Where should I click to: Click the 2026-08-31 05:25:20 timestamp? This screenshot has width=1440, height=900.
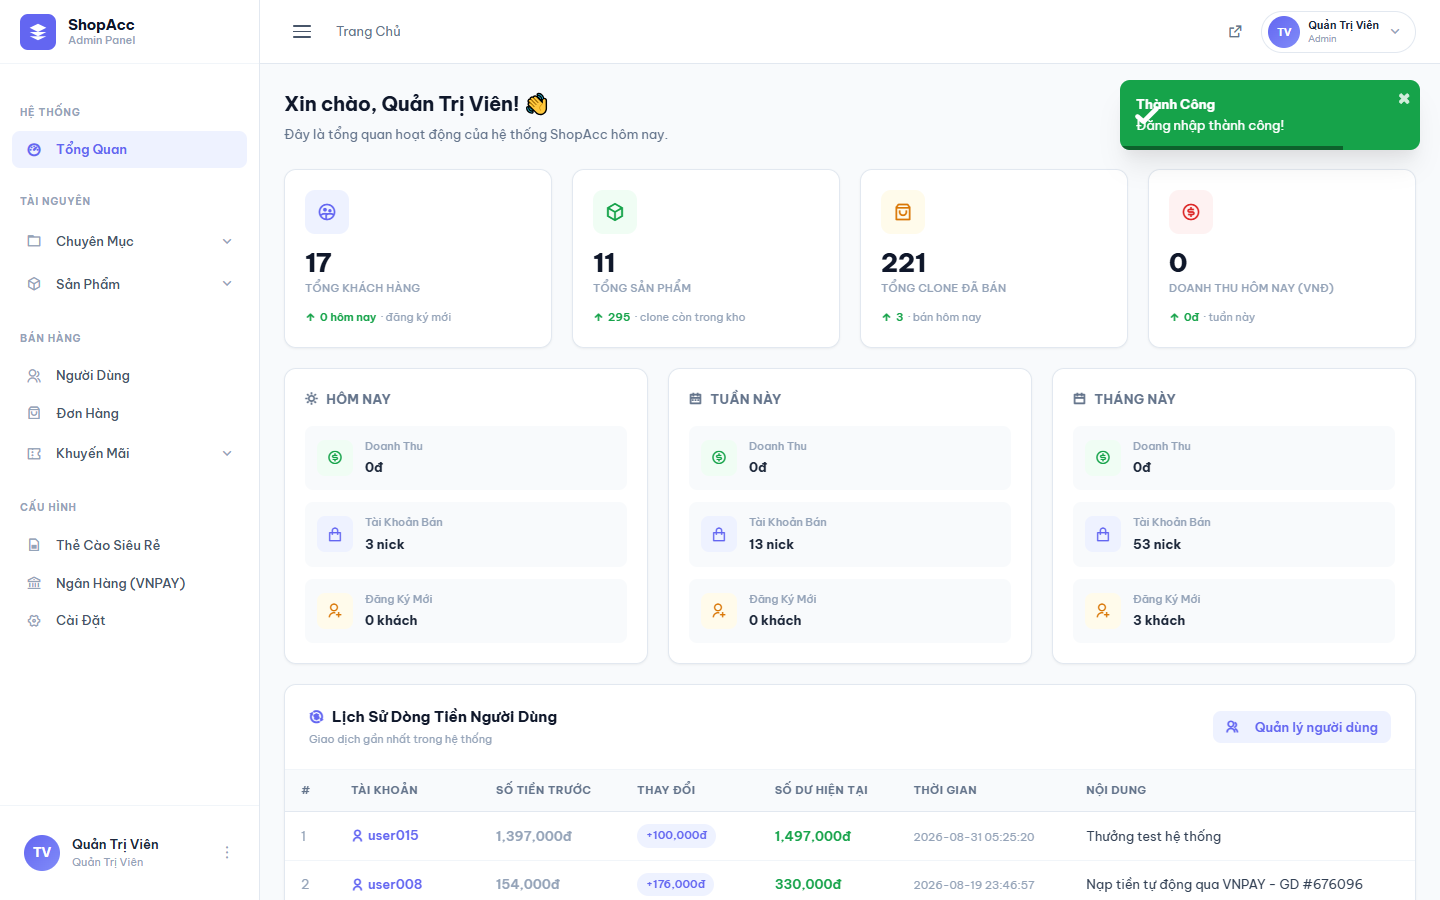click(x=973, y=837)
